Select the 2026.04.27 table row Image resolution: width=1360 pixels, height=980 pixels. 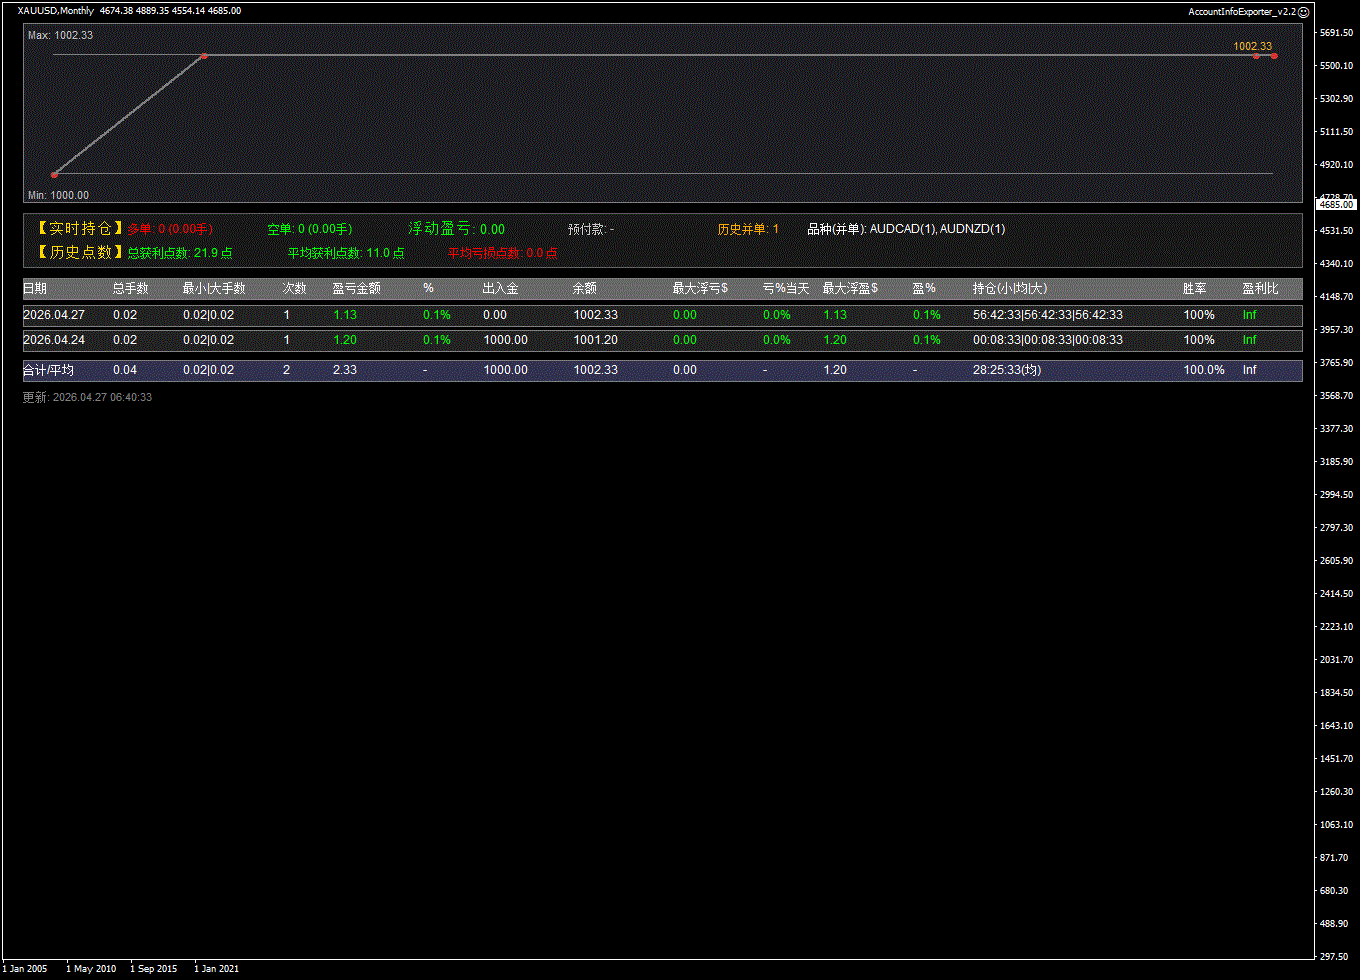(662, 315)
